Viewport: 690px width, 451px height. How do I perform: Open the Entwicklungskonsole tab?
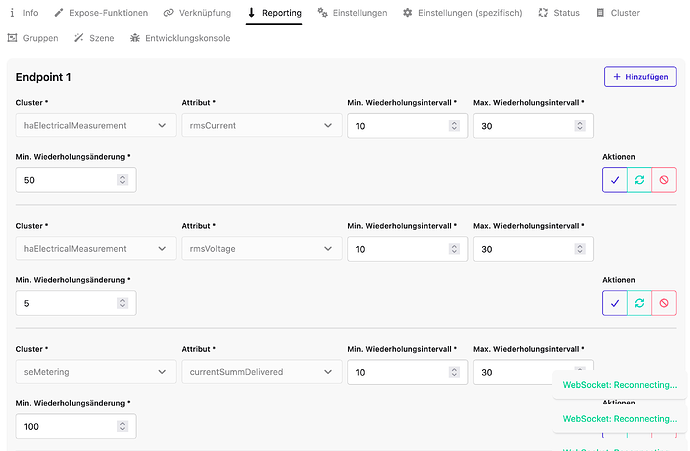(x=180, y=38)
